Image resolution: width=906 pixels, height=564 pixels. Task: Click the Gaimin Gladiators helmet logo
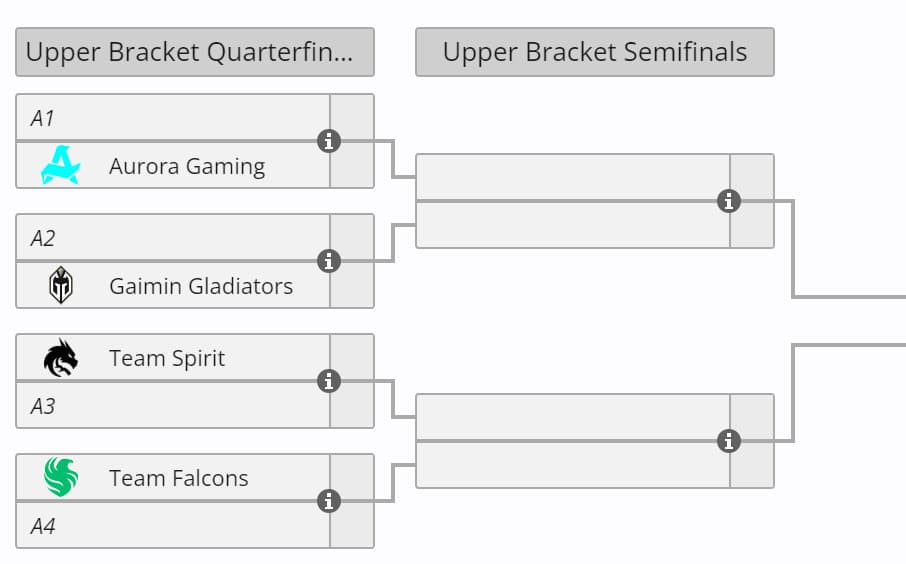(61, 286)
